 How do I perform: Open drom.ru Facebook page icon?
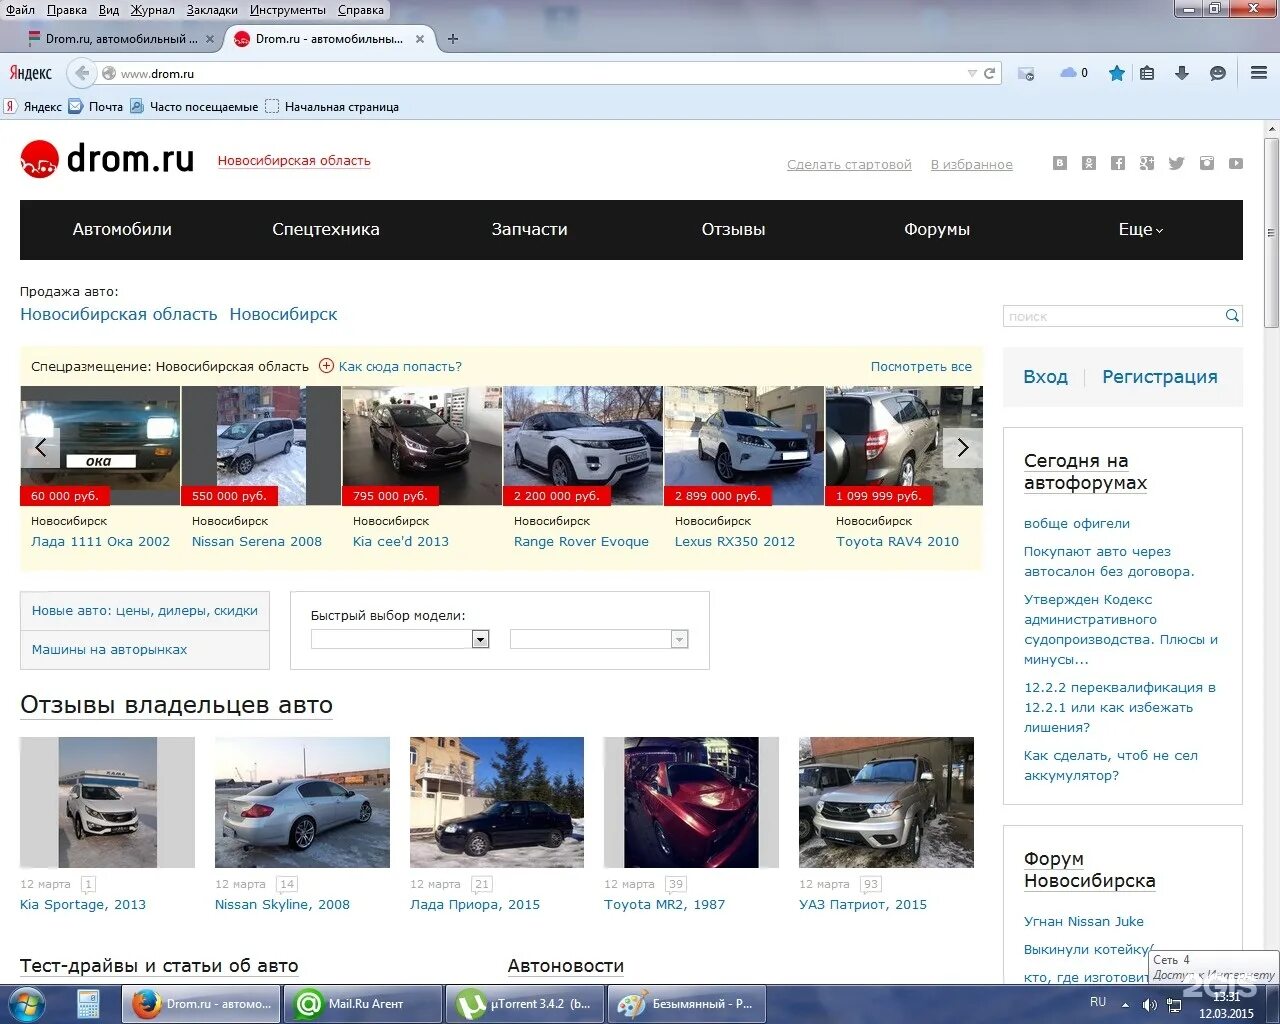tap(1117, 163)
